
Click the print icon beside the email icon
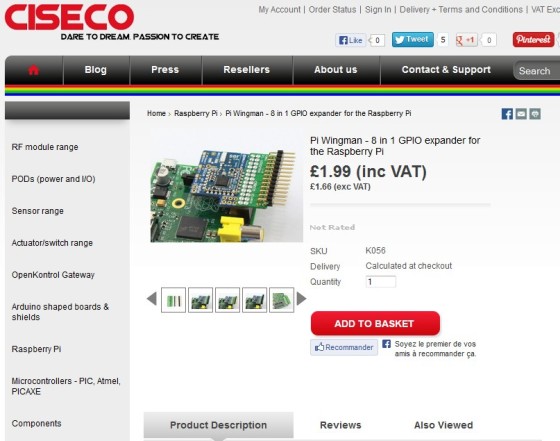coord(535,114)
